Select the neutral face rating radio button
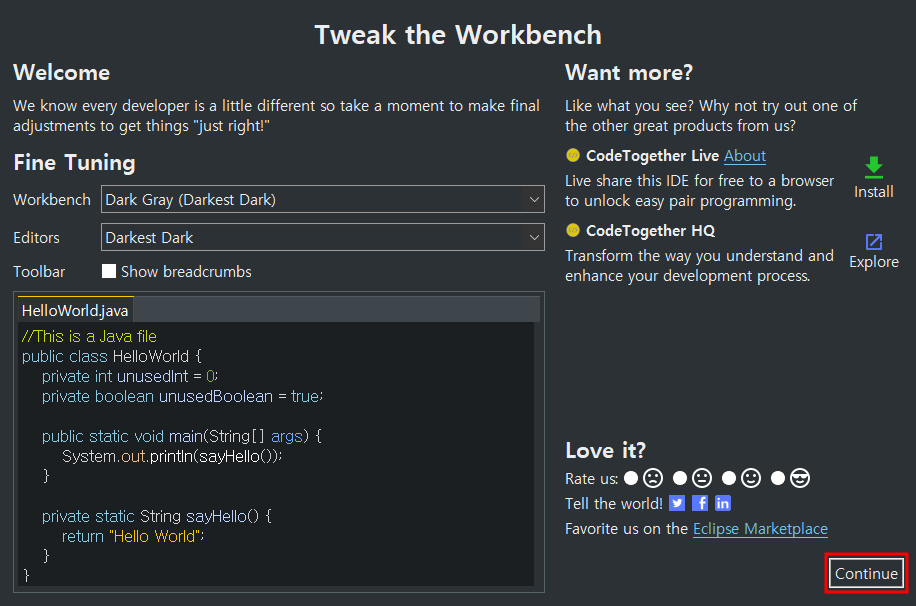The width and height of the screenshot is (916, 606). 679,478
